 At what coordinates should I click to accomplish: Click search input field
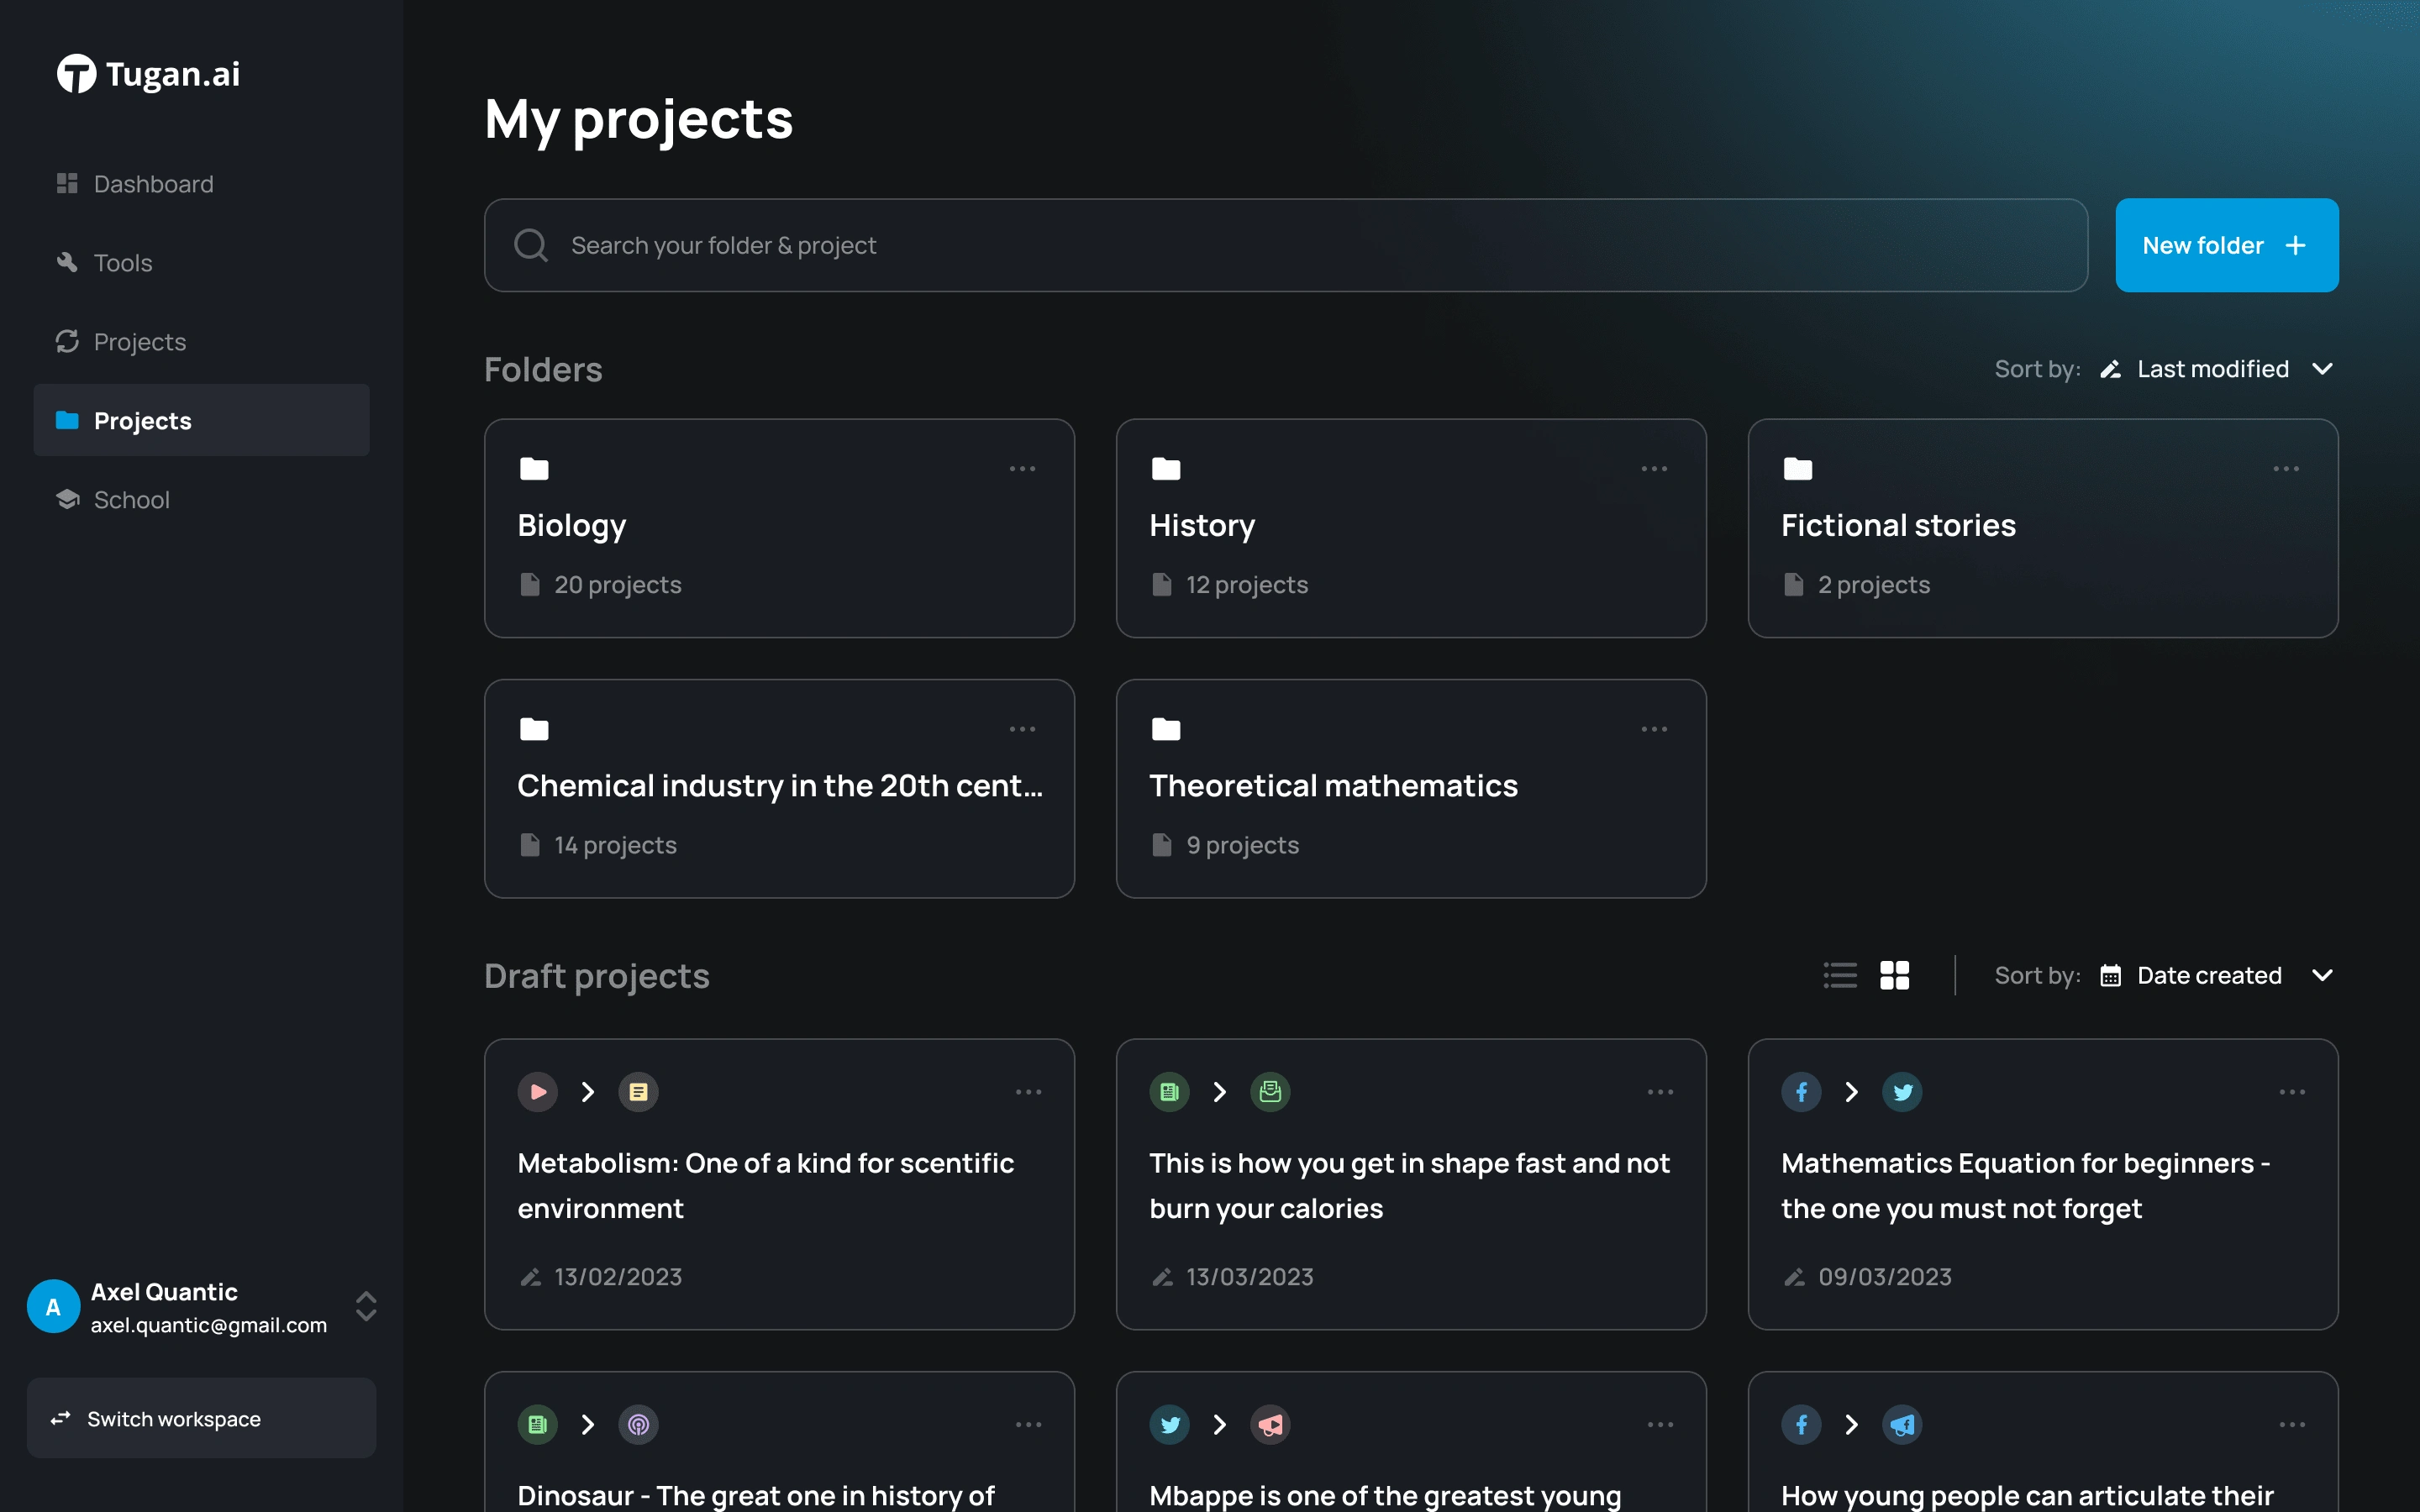(1286, 244)
